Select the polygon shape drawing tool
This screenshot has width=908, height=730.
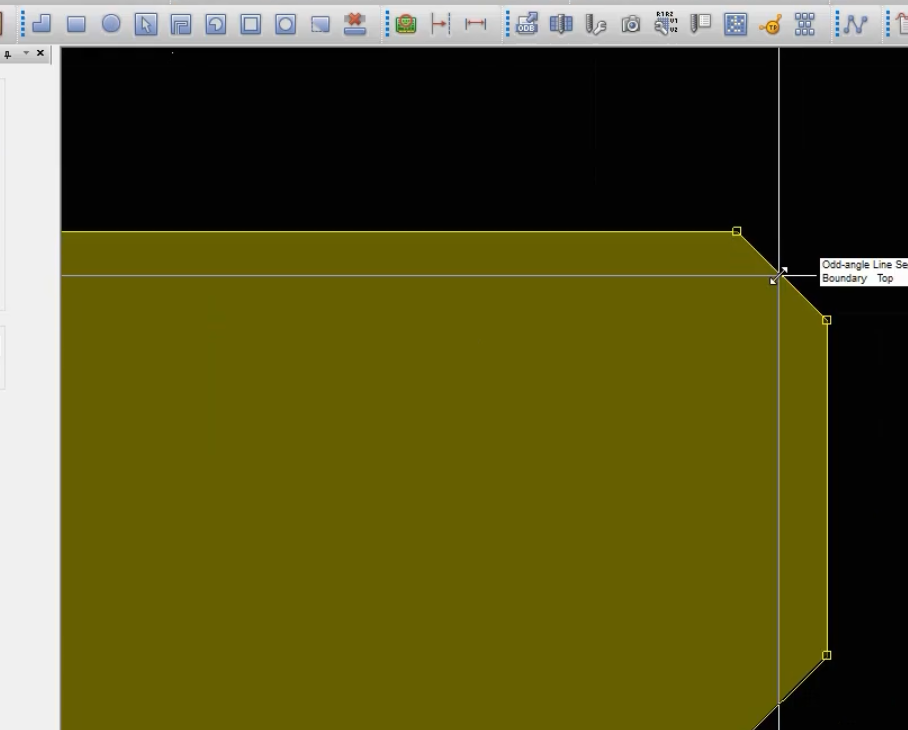click(x=42, y=24)
